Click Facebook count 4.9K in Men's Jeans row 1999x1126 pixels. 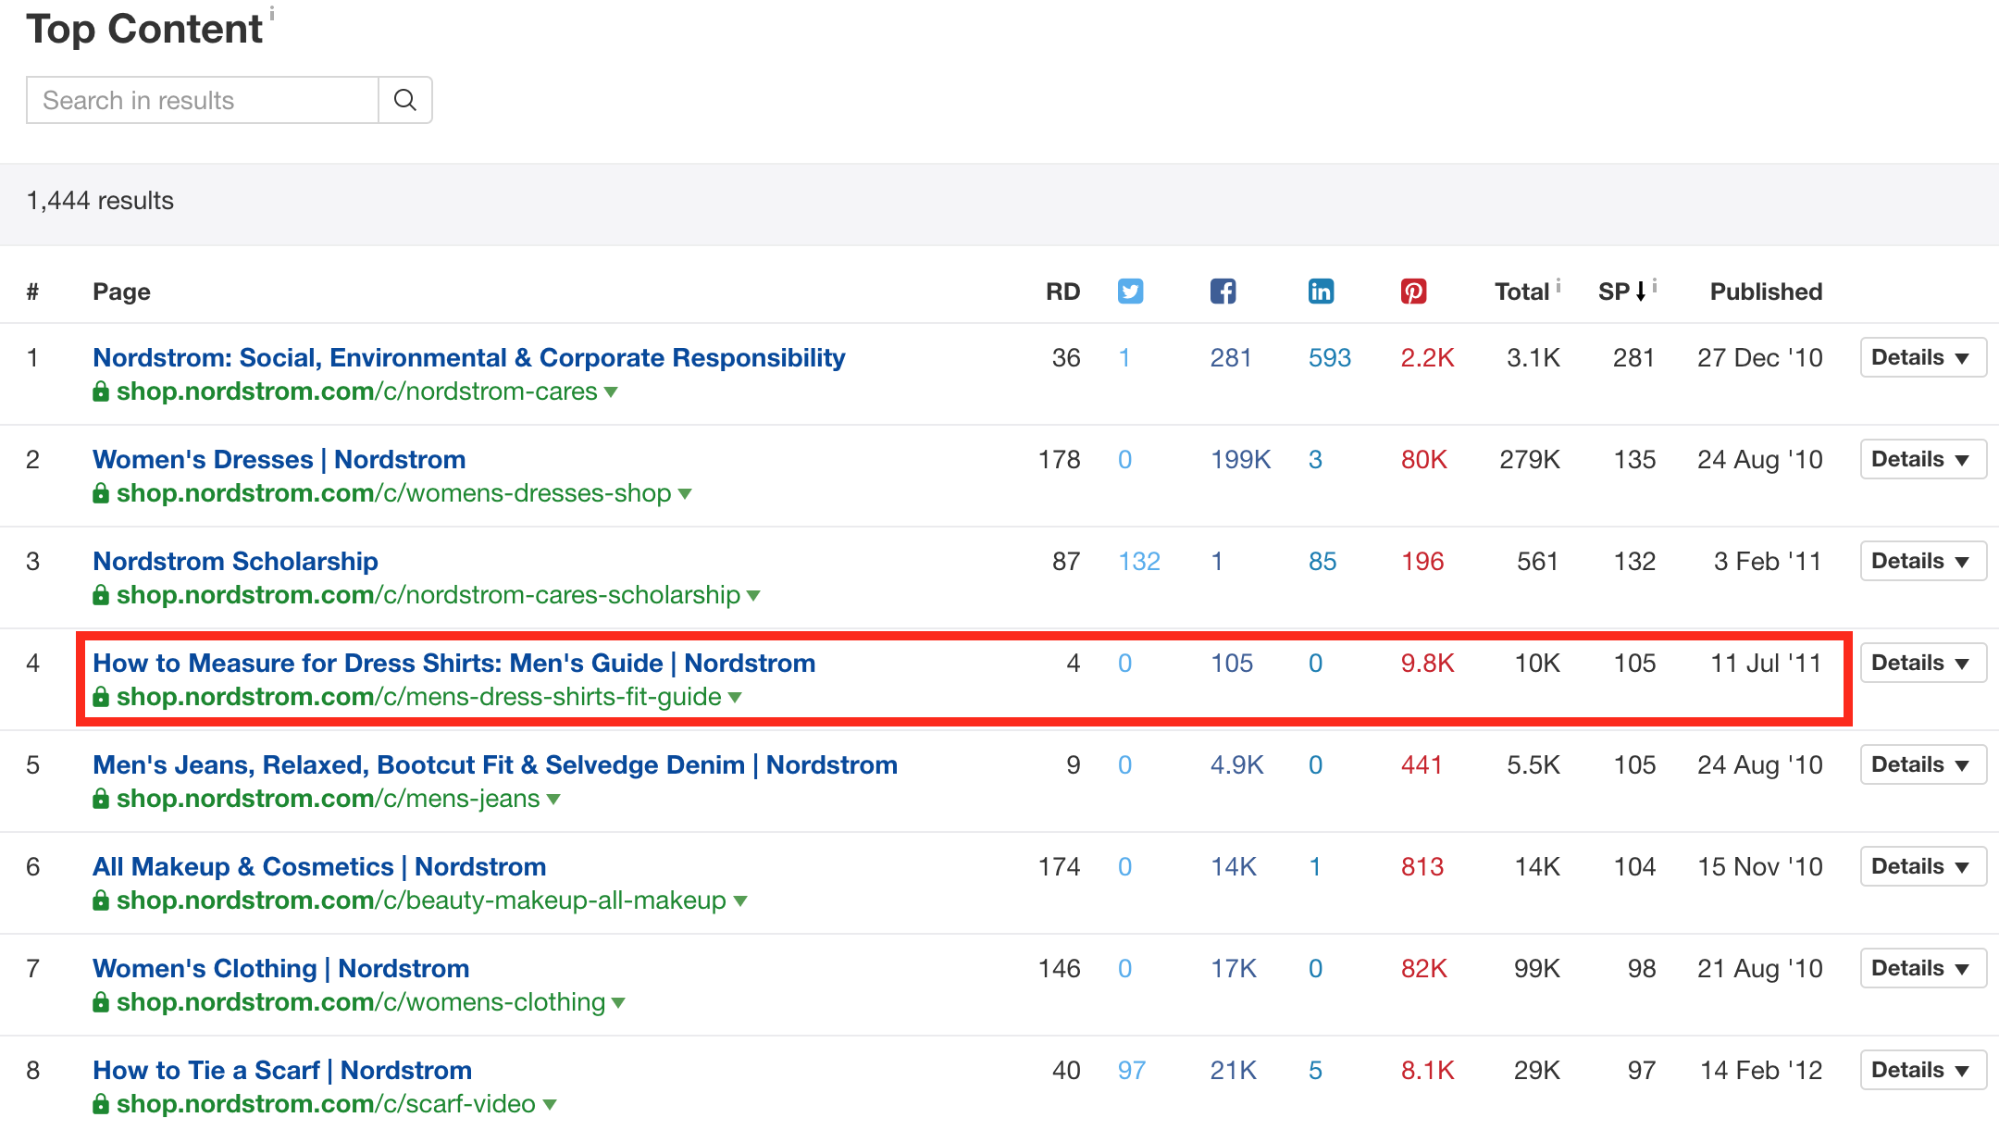[x=1237, y=765]
